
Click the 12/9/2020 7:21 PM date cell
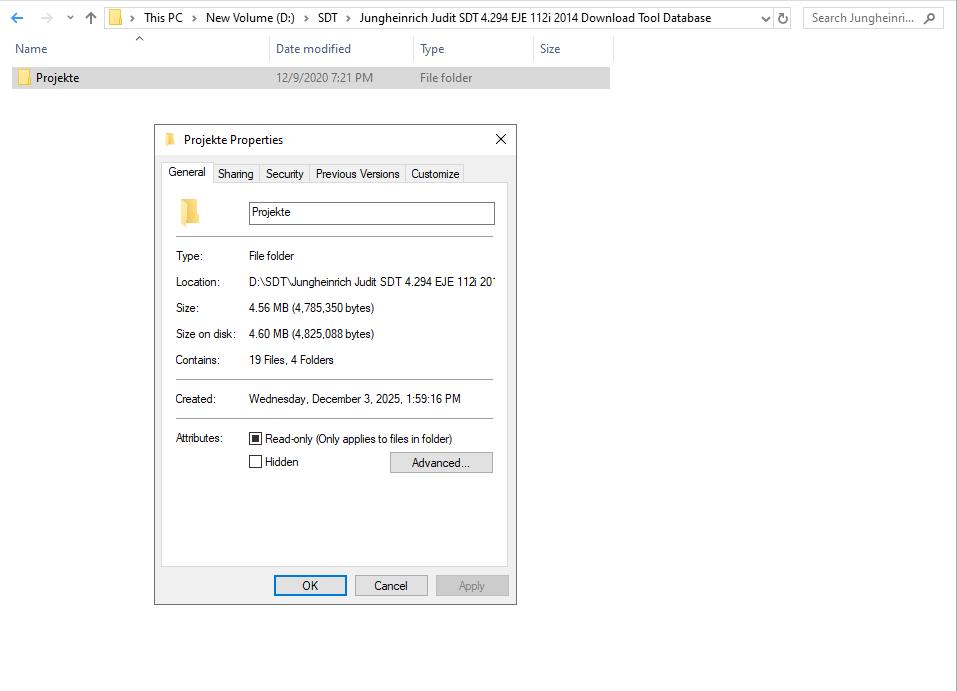324,78
